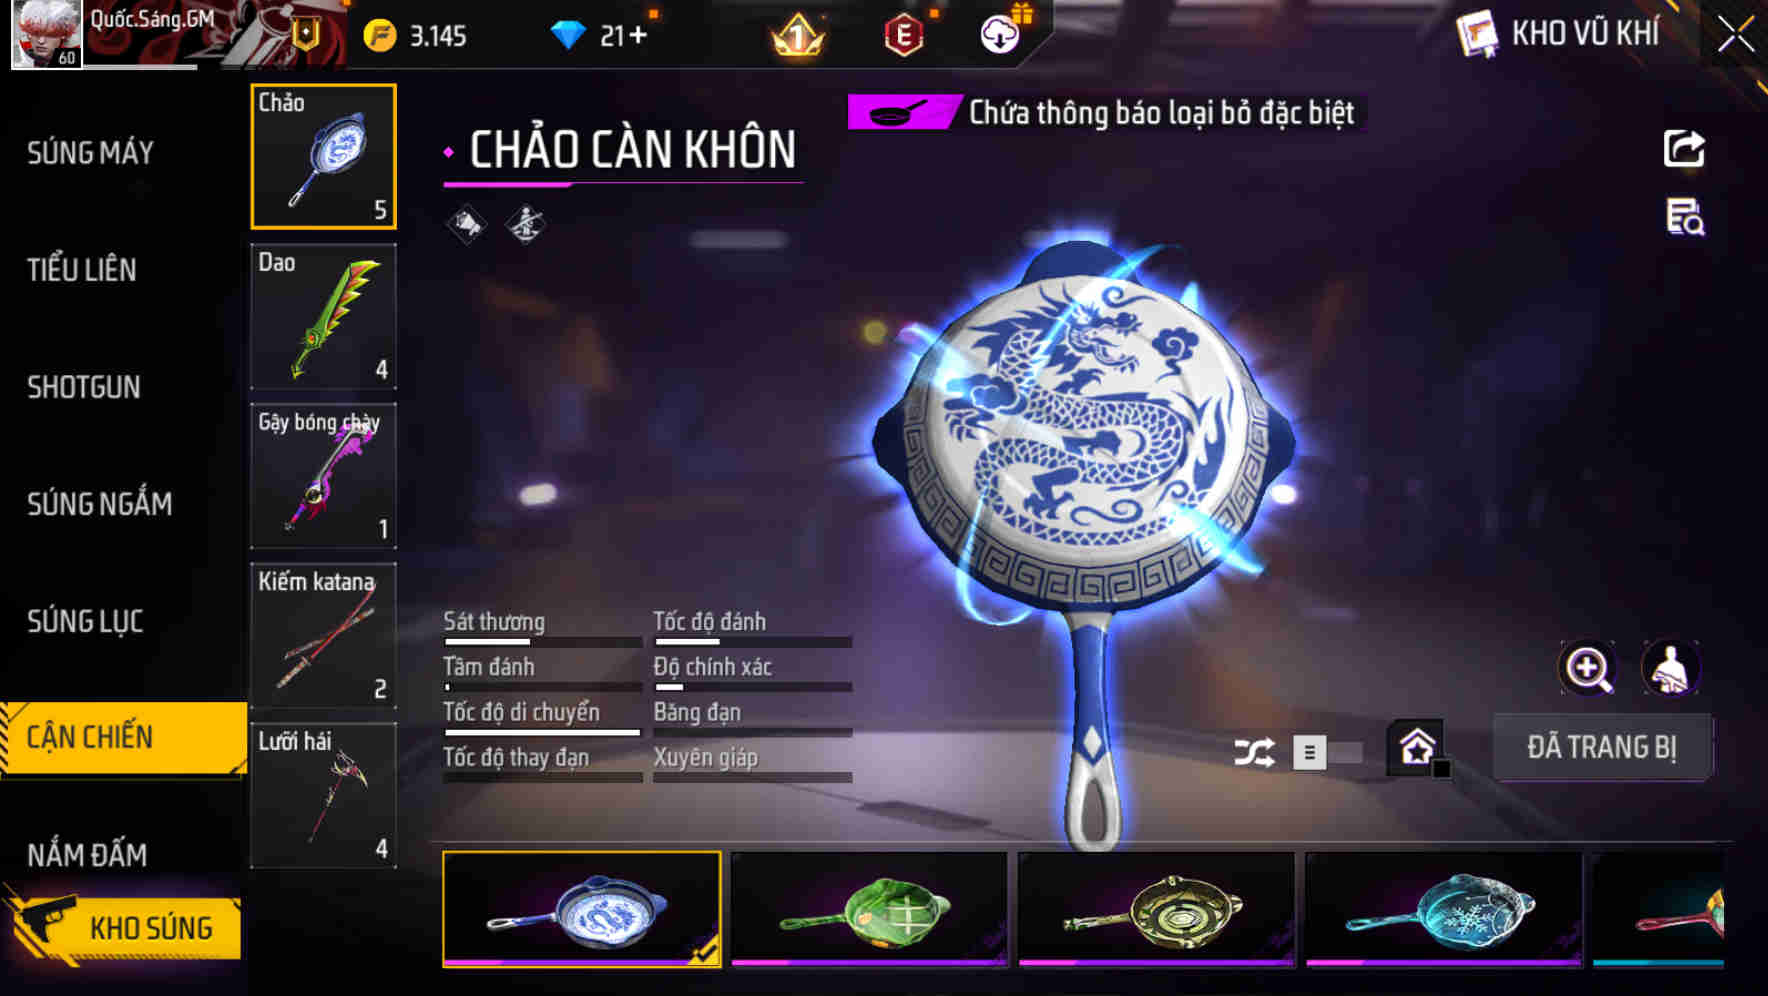Switch to the SÚNG MÁY category
The height and width of the screenshot is (996, 1768).
click(91, 153)
